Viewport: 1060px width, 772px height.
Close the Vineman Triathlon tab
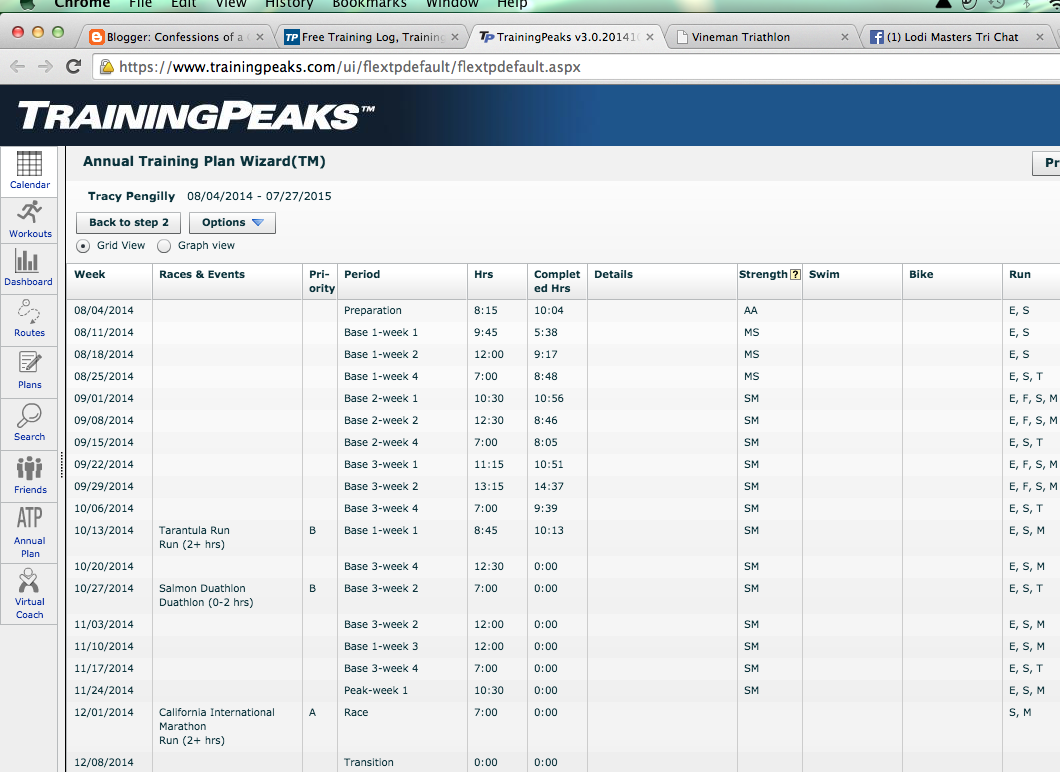click(844, 37)
